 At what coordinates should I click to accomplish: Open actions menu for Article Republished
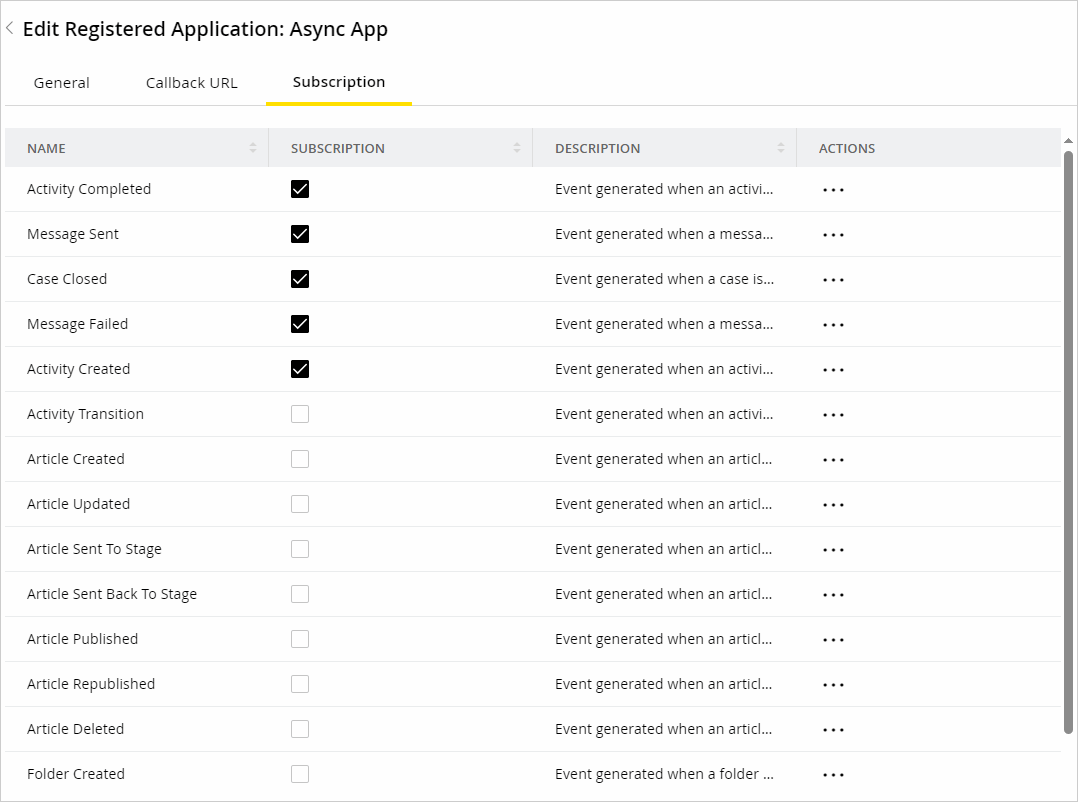pos(833,685)
